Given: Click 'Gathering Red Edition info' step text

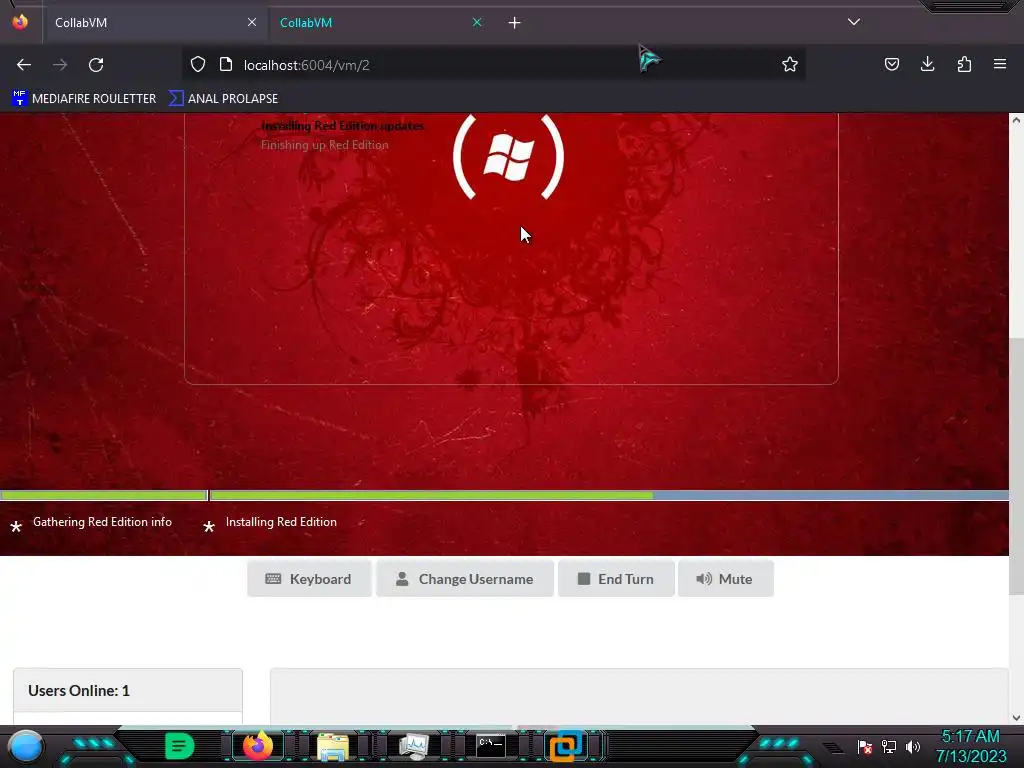Looking at the screenshot, I should (x=103, y=522).
